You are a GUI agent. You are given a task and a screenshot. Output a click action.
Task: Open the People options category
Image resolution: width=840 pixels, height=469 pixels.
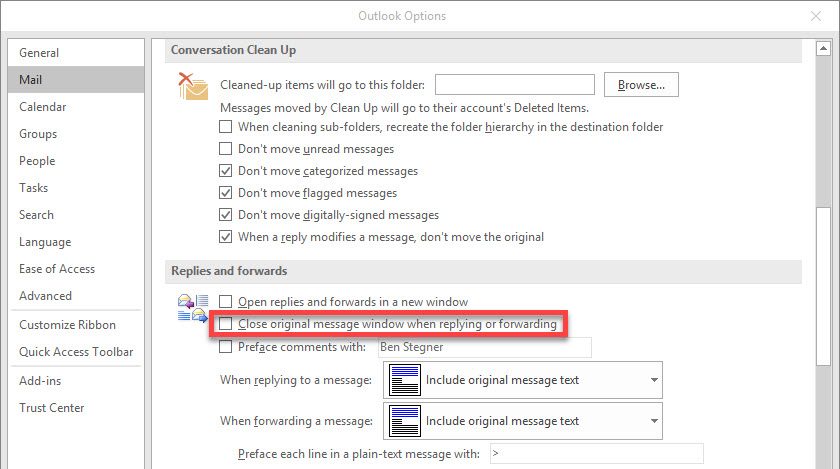point(76,161)
